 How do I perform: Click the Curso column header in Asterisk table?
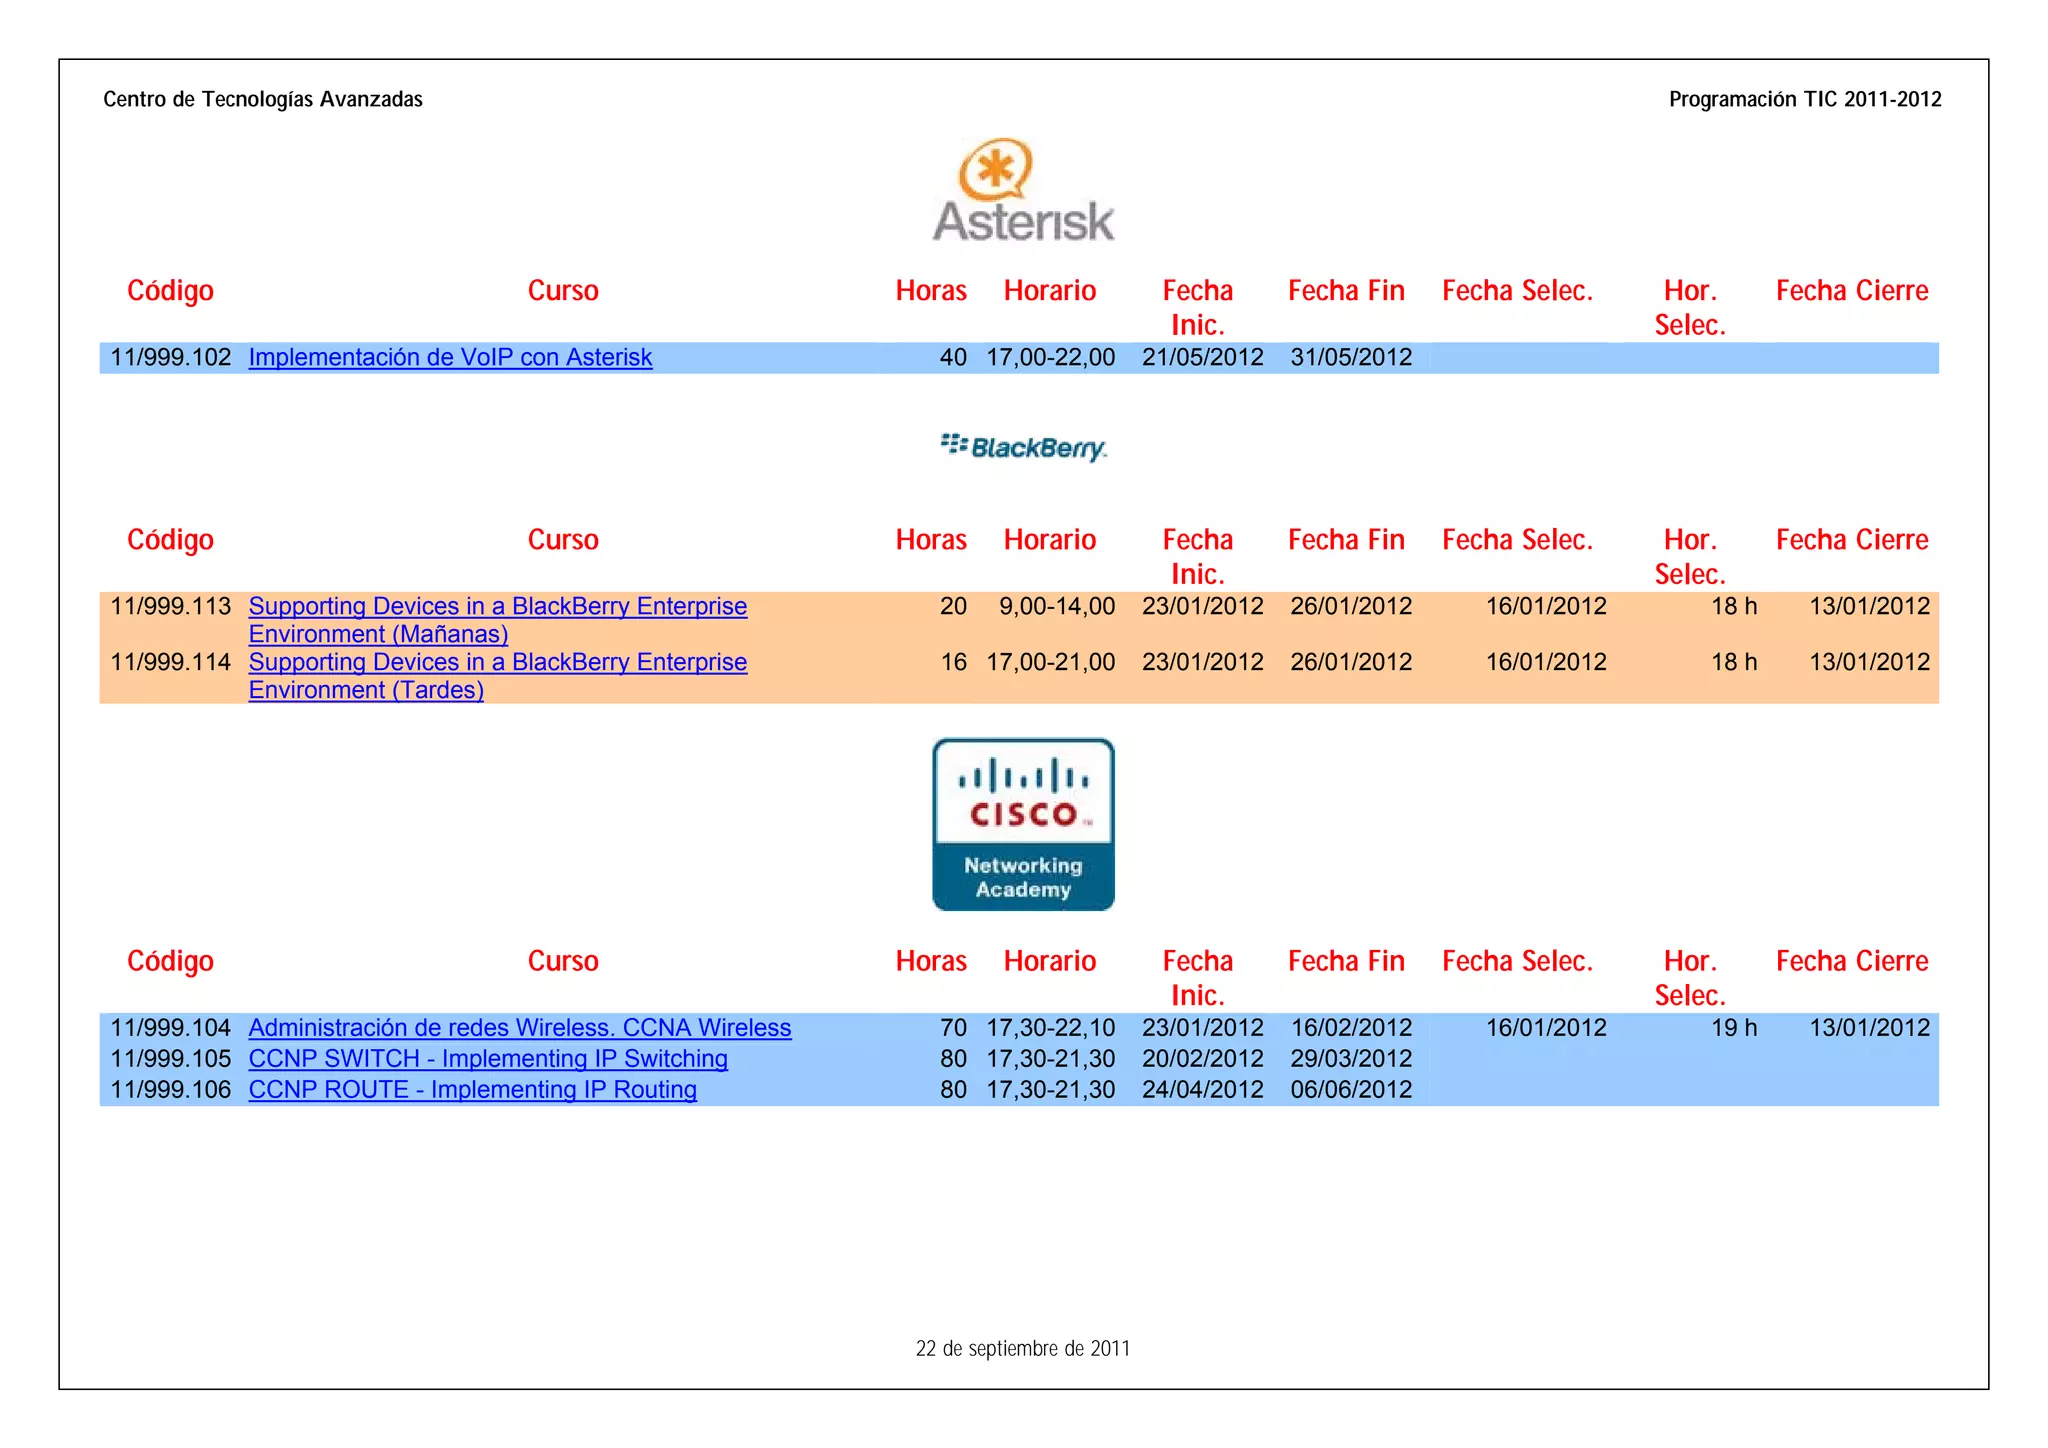tap(563, 291)
